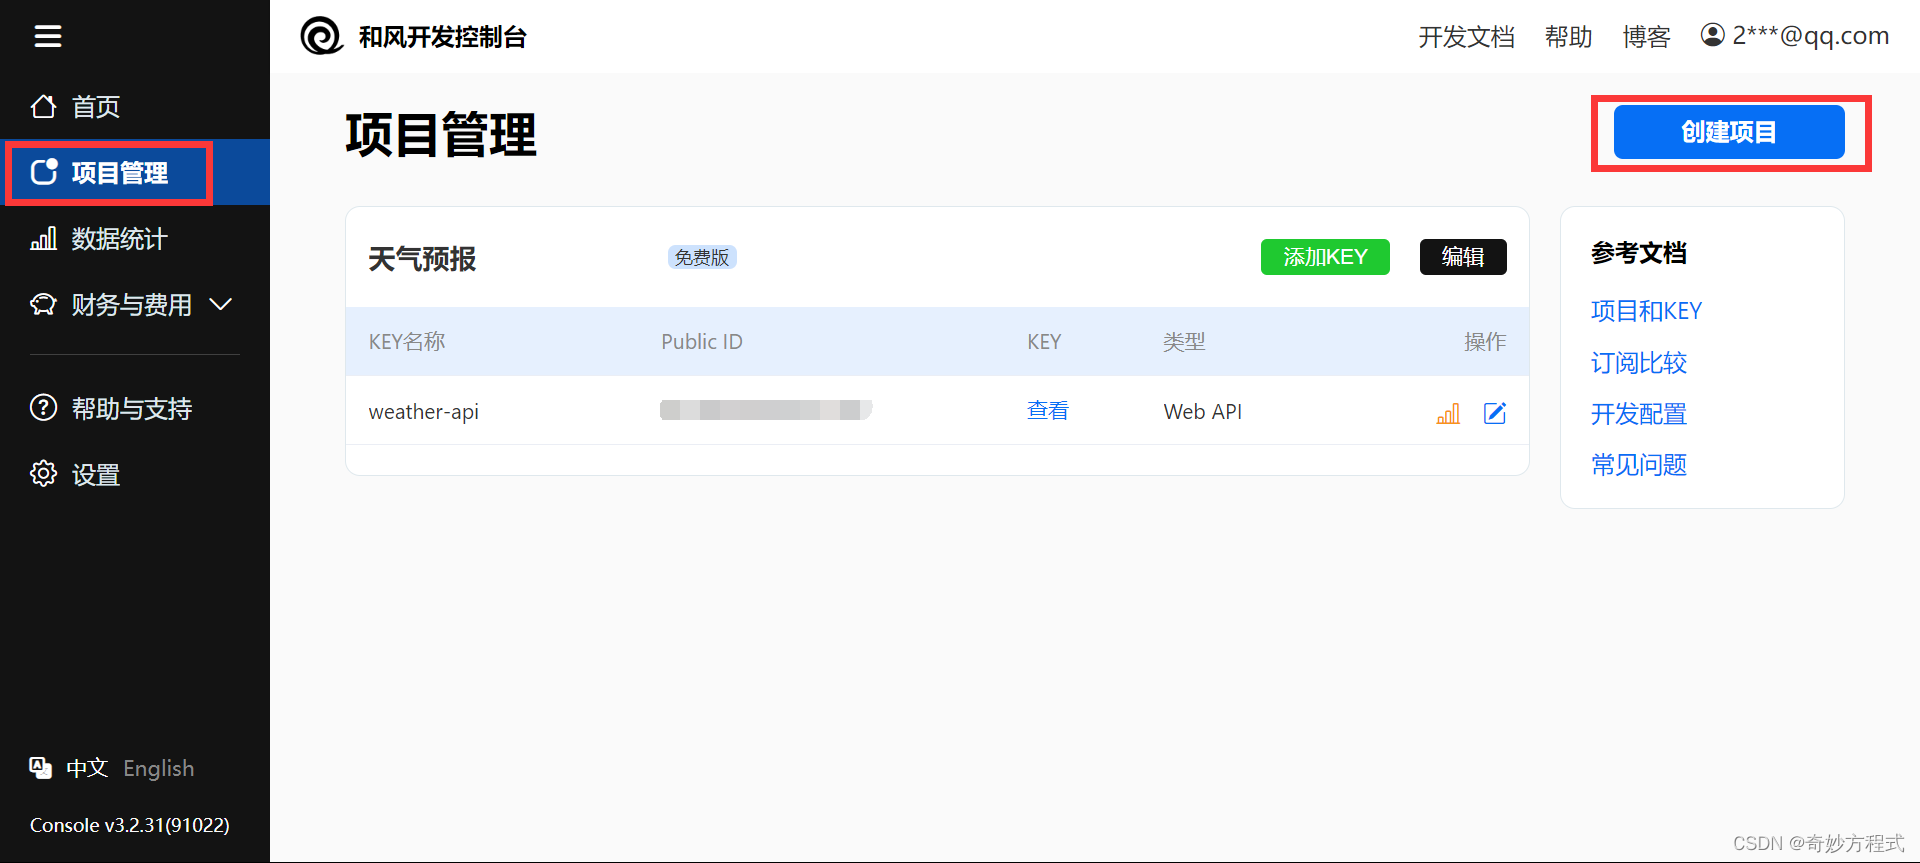
Task: Click edit pencil icon for weather-api
Action: [x=1495, y=413]
